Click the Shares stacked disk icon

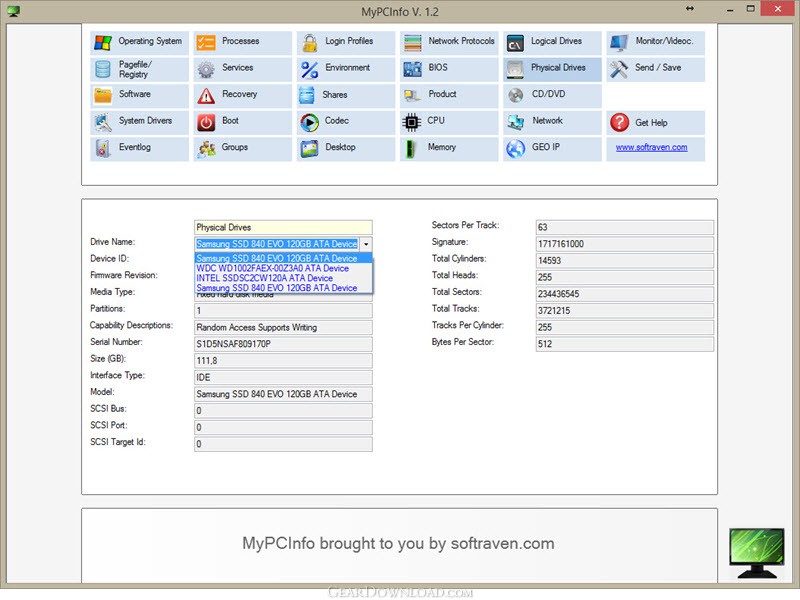307,95
